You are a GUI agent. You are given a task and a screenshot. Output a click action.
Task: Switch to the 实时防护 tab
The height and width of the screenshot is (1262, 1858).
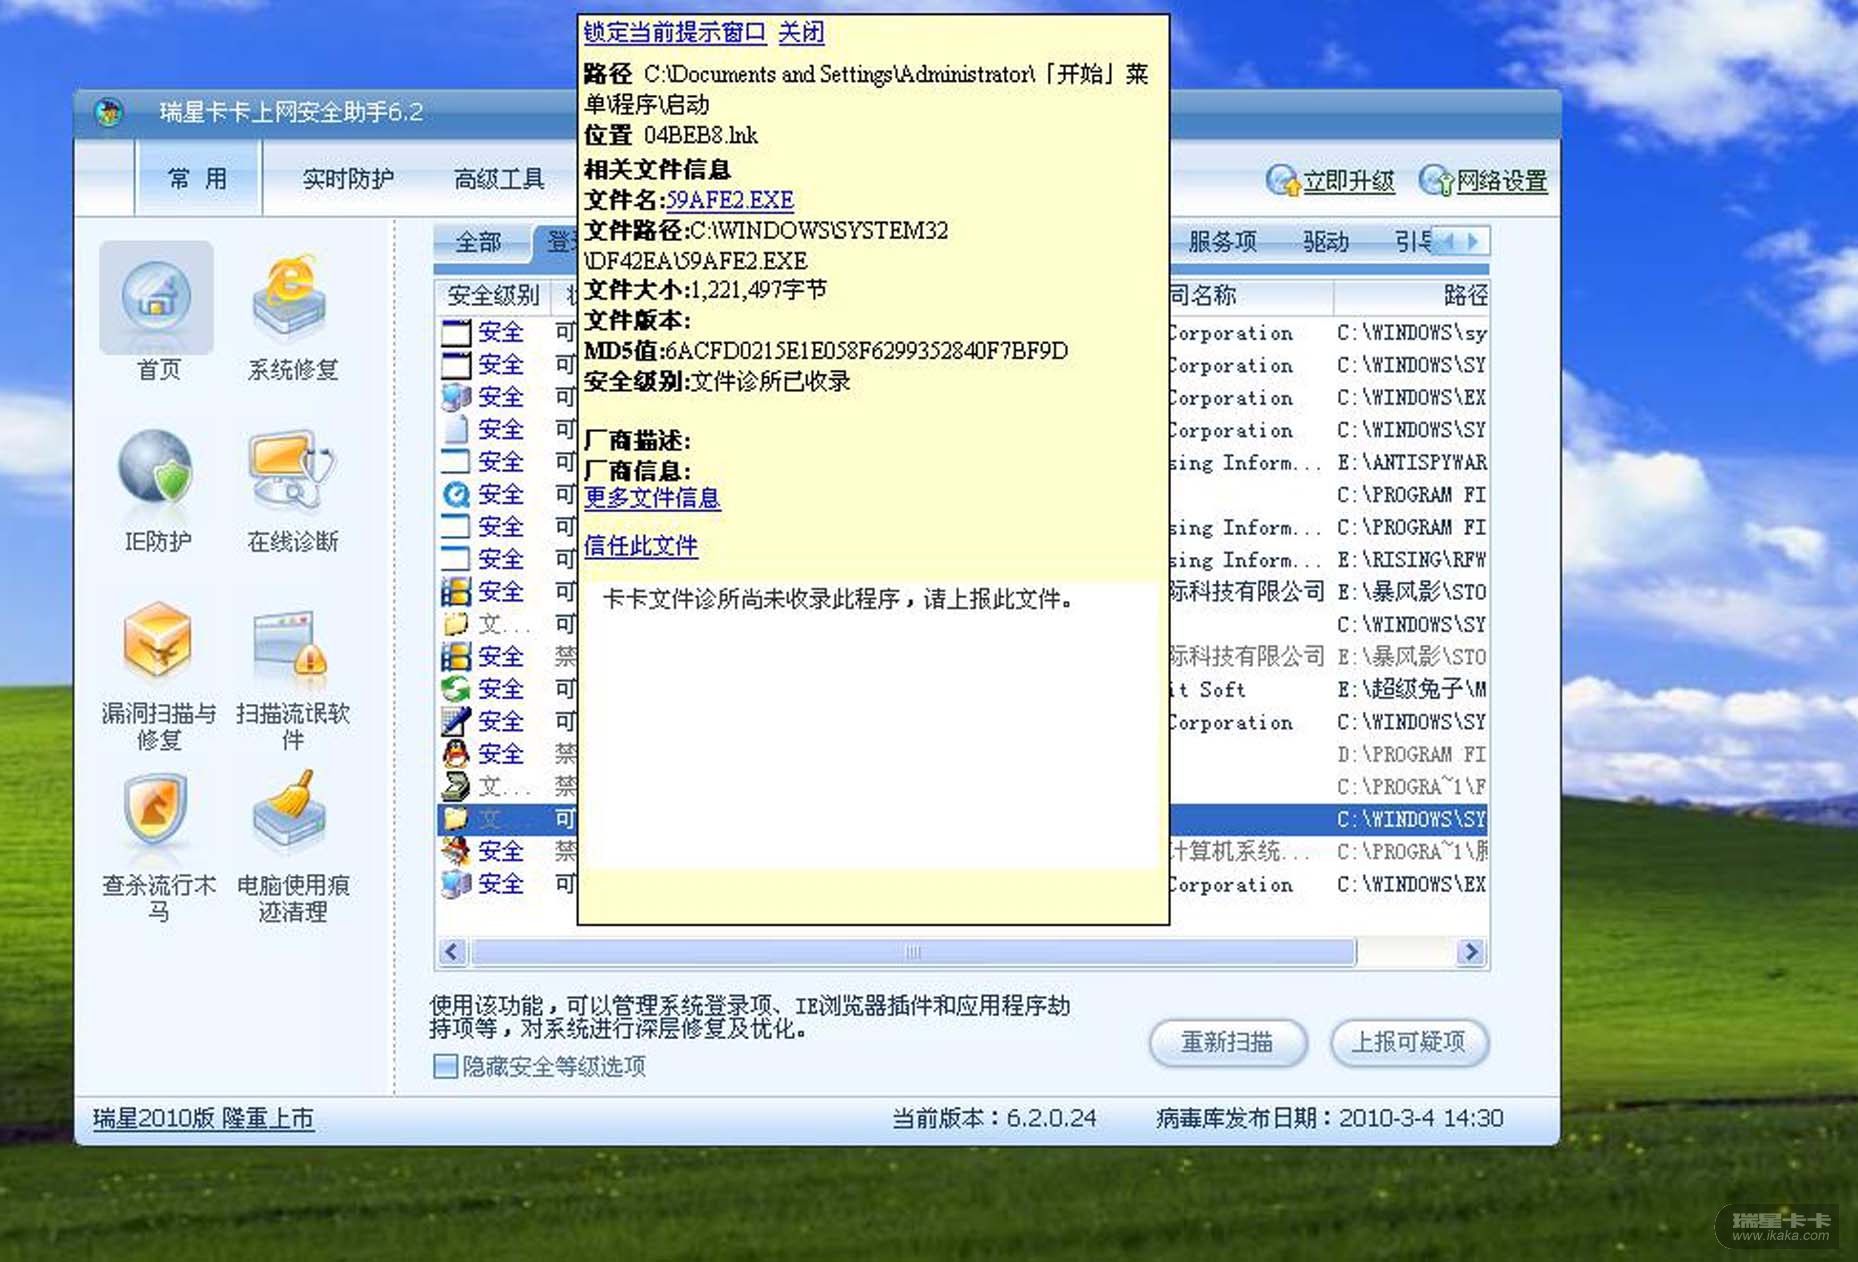click(x=348, y=179)
